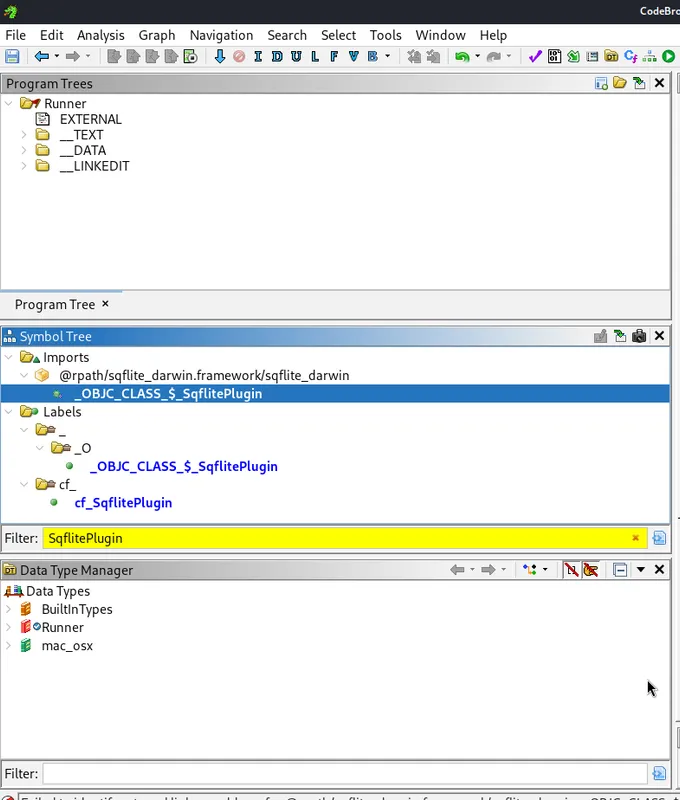The height and width of the screenshot is (800, 680).
Task: Open the Bookmark type dropdown arrow
Action: click(x=388, y=56)
